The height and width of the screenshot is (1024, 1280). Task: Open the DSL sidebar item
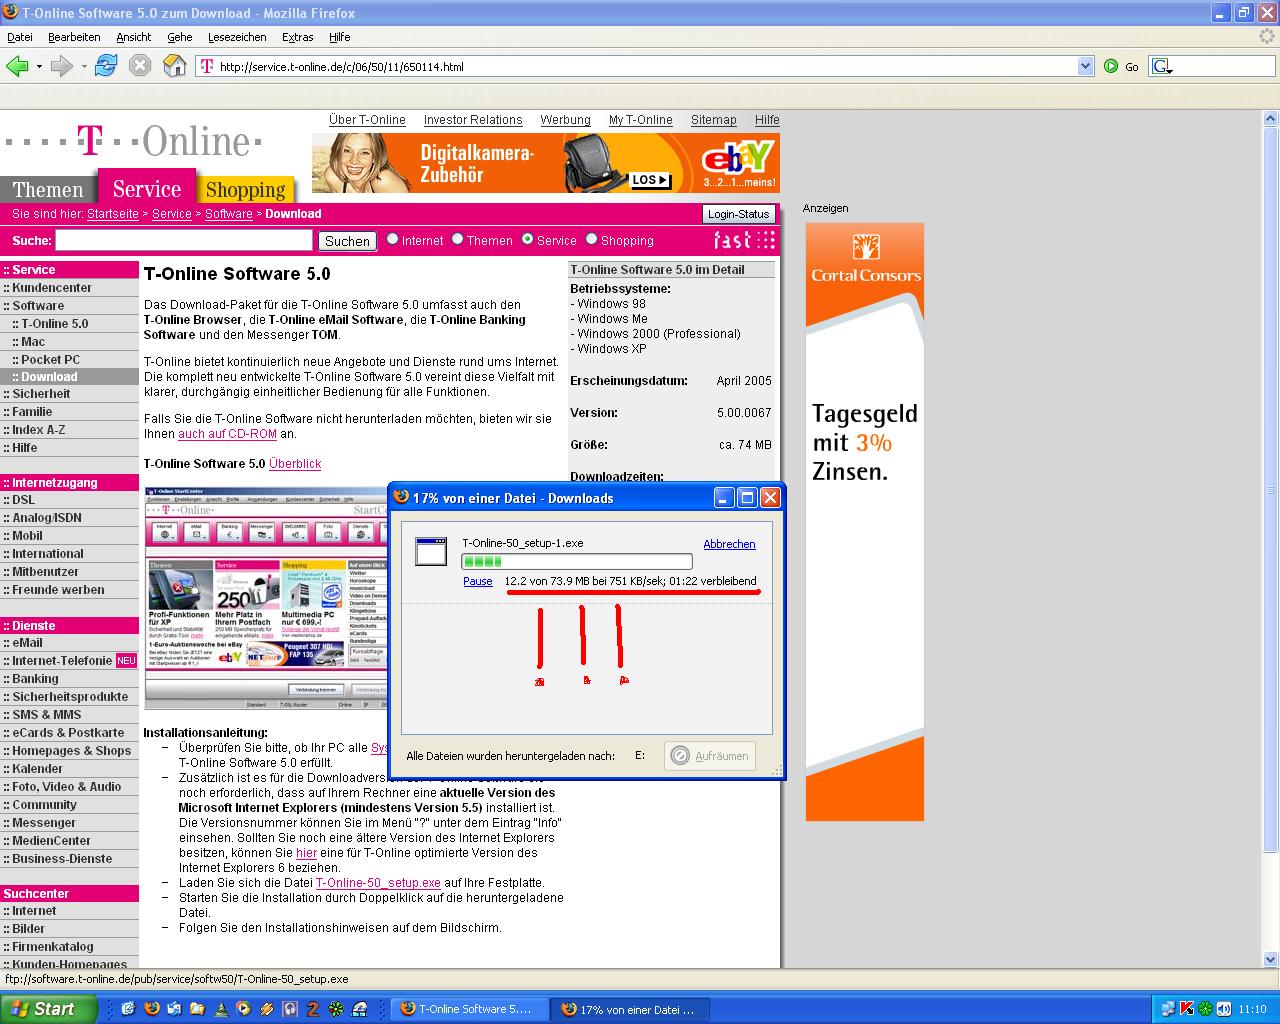(69, 500)
